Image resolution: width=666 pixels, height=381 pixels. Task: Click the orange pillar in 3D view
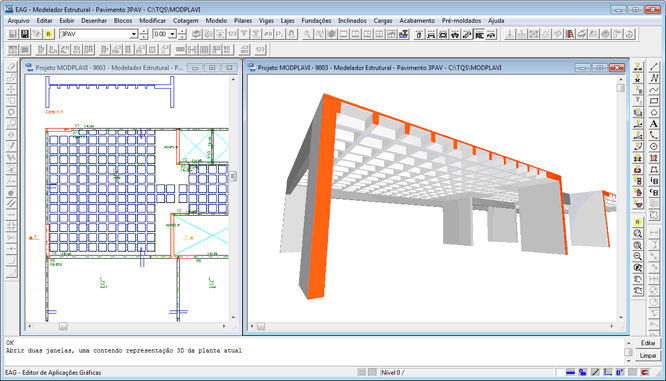(323, 204)
